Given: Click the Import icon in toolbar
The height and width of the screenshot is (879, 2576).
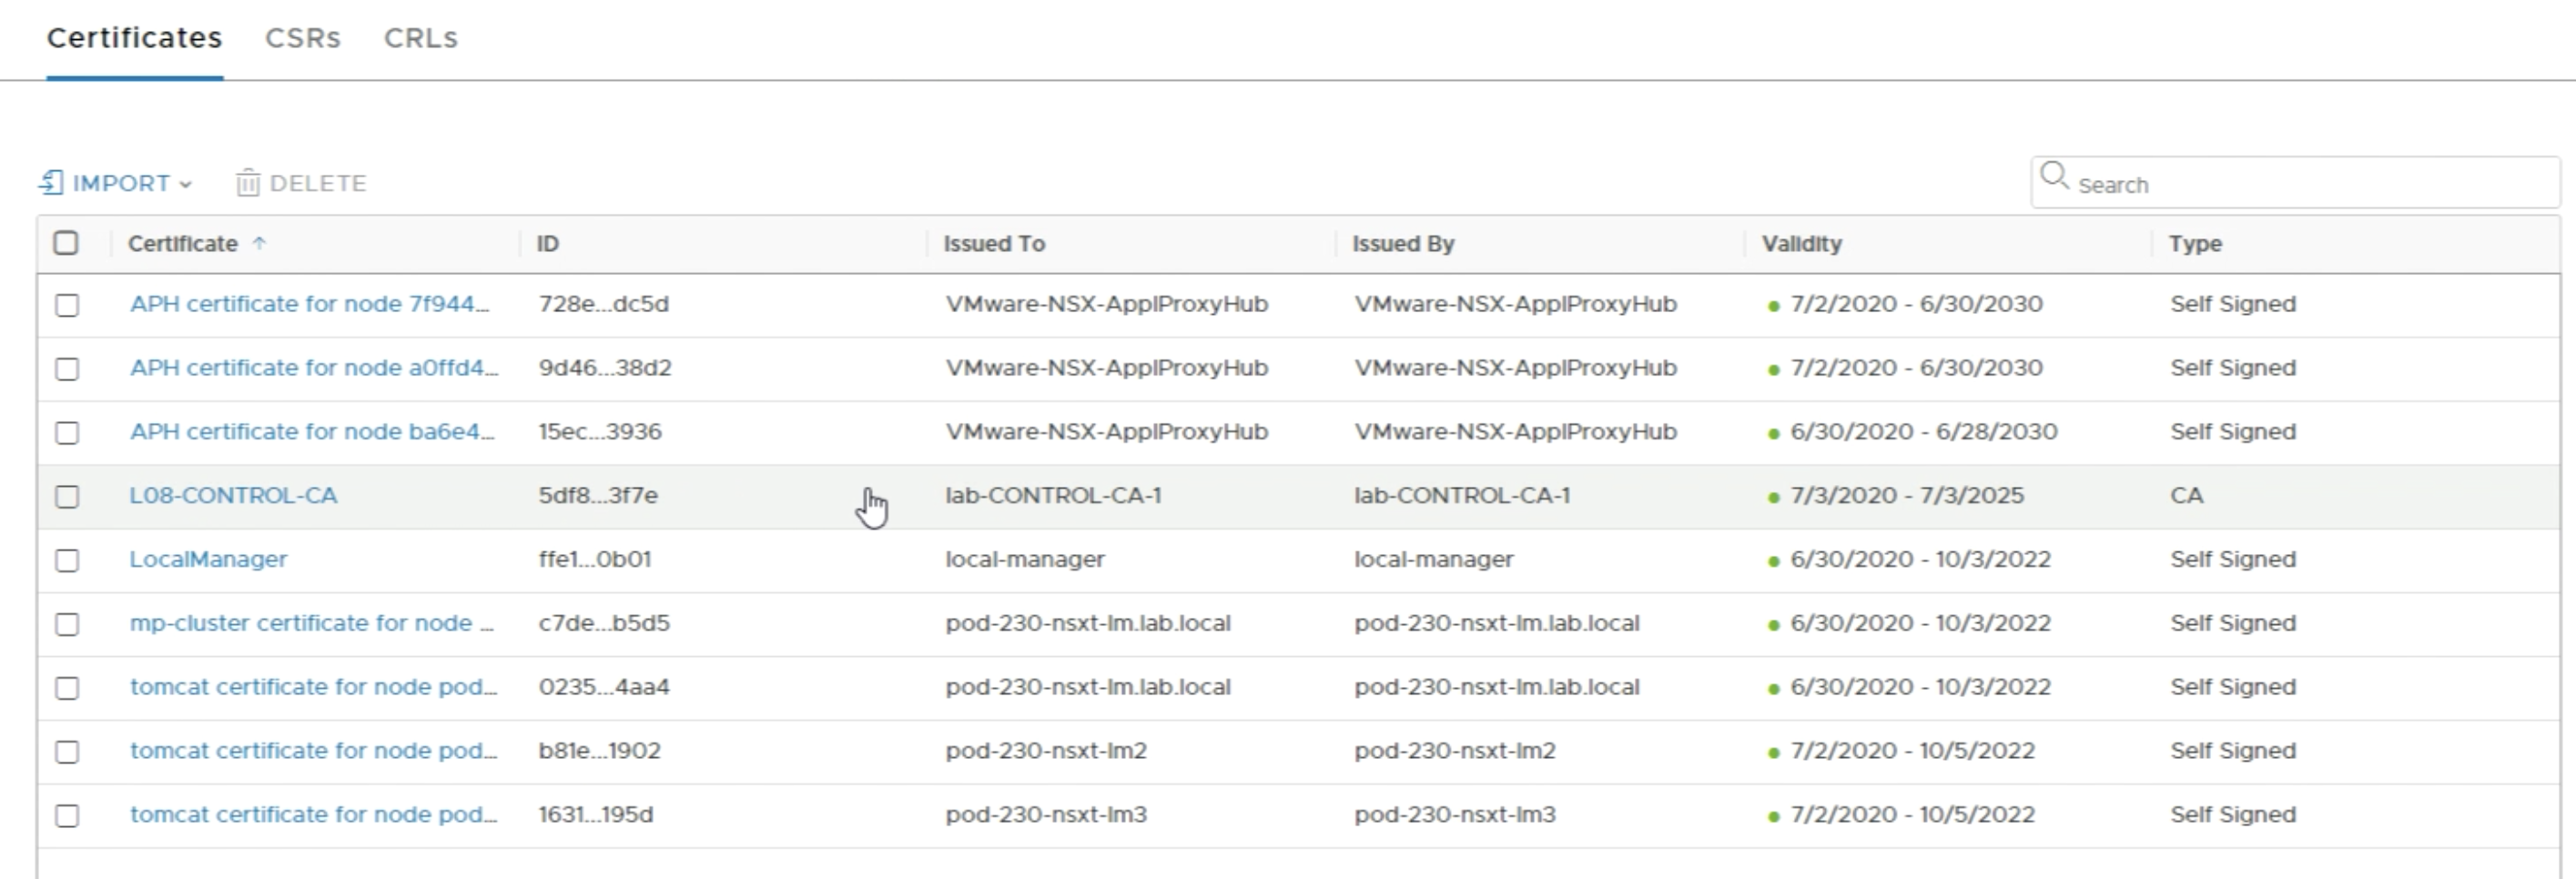Looking at the screenshot, I should tap(51, 183).
